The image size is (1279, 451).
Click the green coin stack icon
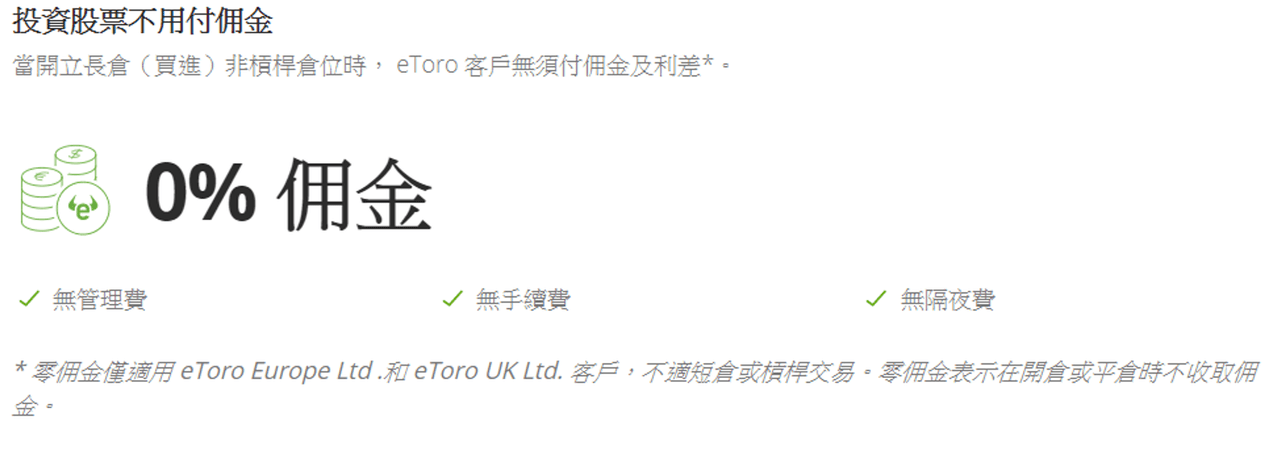65,188
